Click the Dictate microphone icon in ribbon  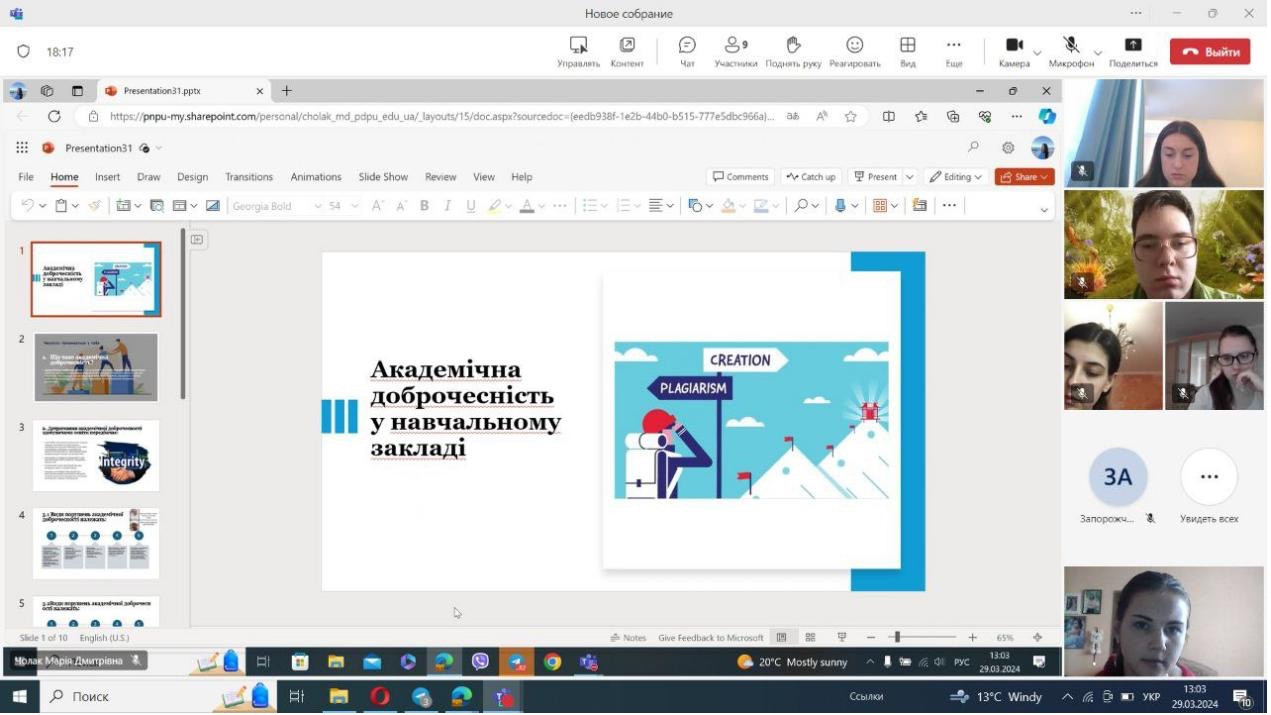coord(841,206)
